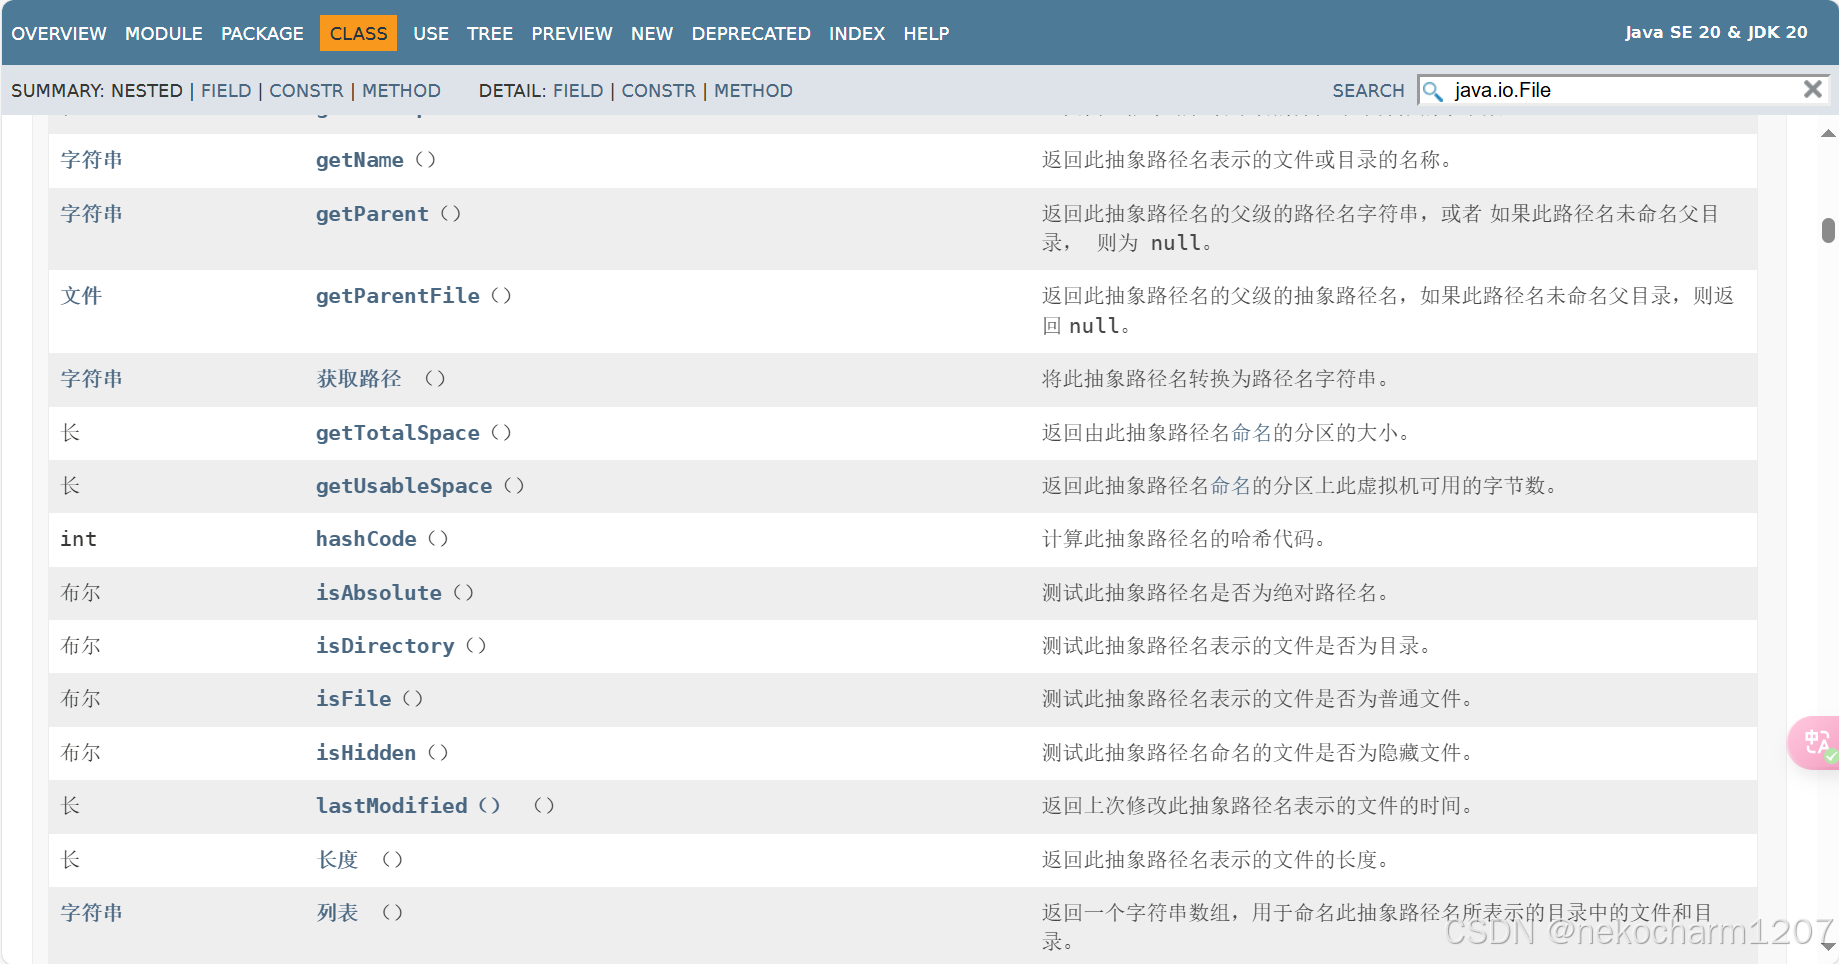The image size is (1839, 964).
Task: Open the hashCode method link
Action: tap(366, 539)
